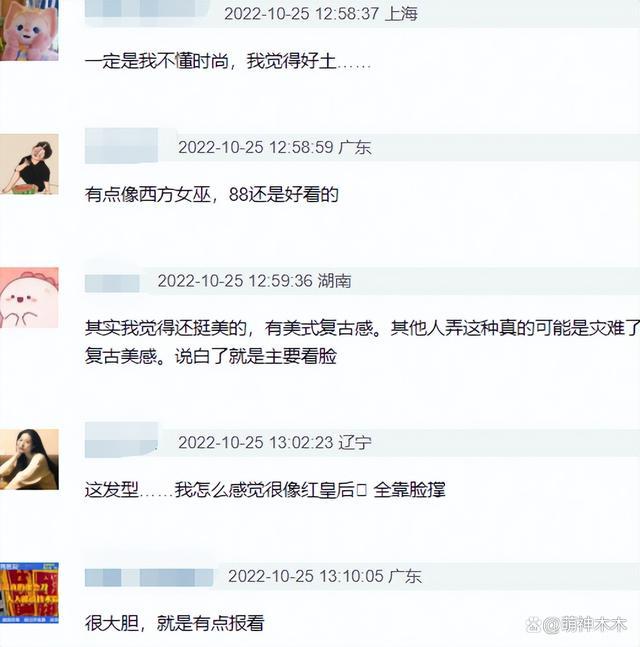Open the pink cat plush avatar
Screen dimensions: 640x647
[29, 30]
